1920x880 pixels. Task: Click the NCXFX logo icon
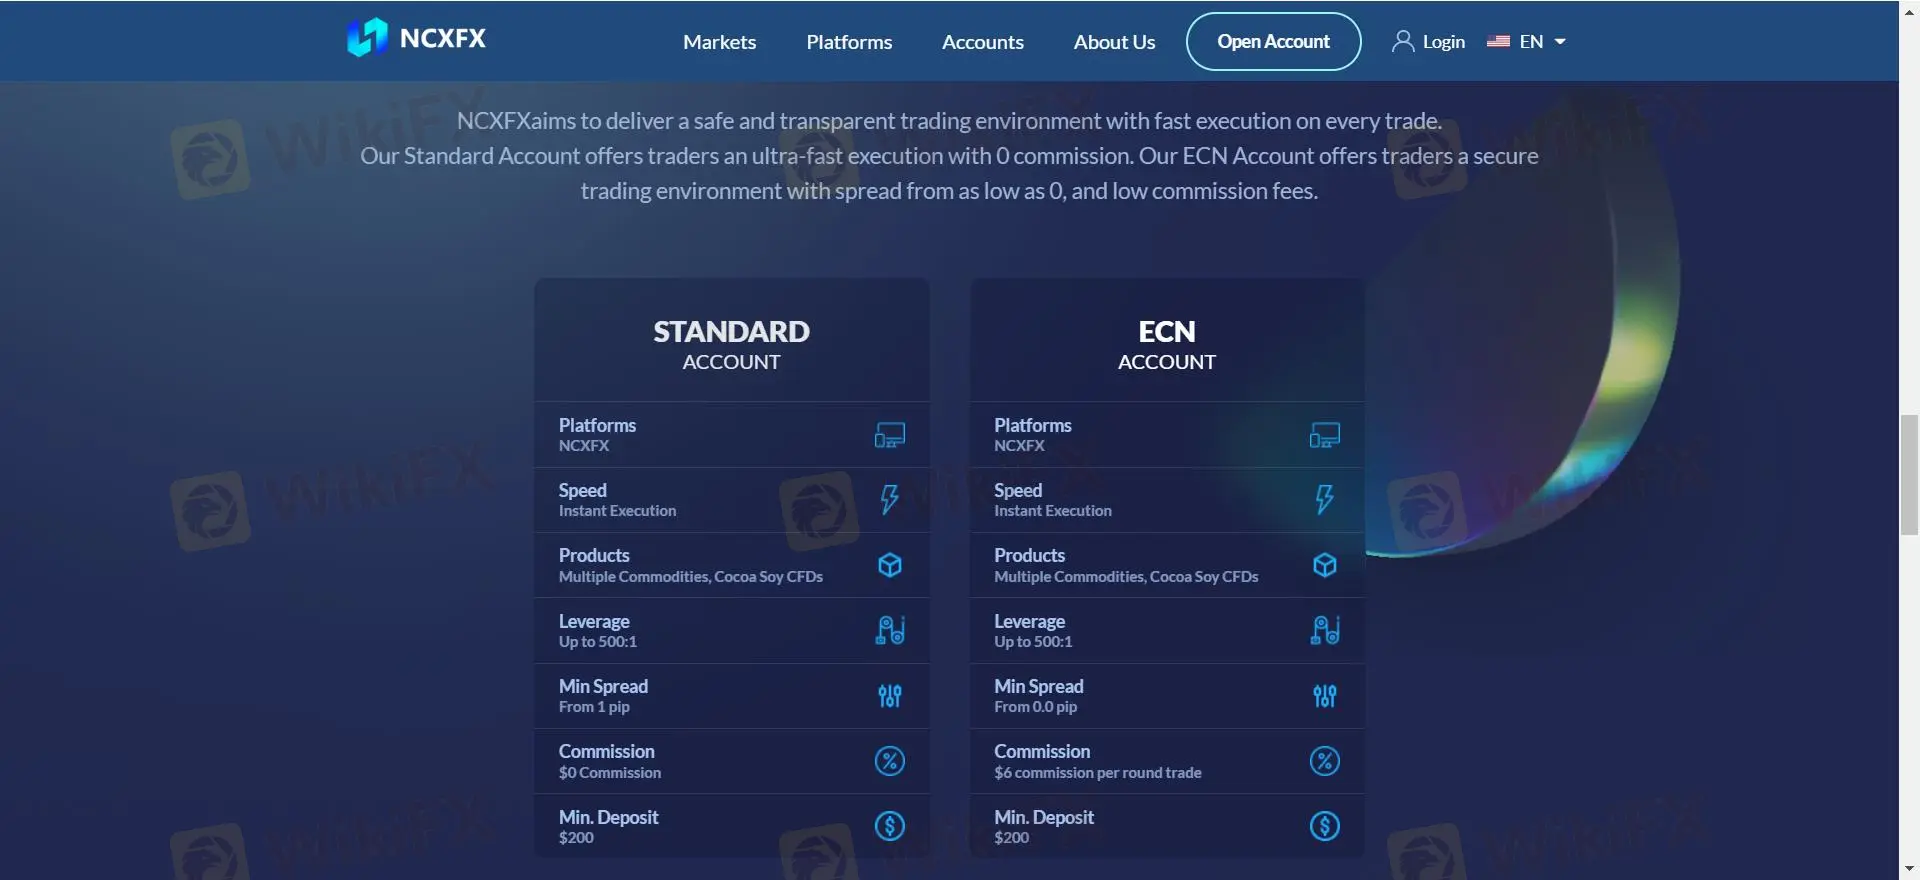[366, 38]
